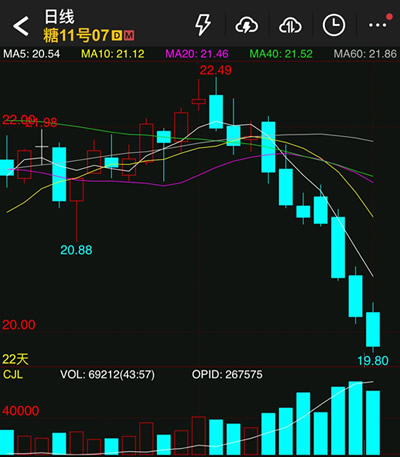This screenshot has width=400, height=457.
Task: Open the 日线 period selector
Action: tap(60, 17)
